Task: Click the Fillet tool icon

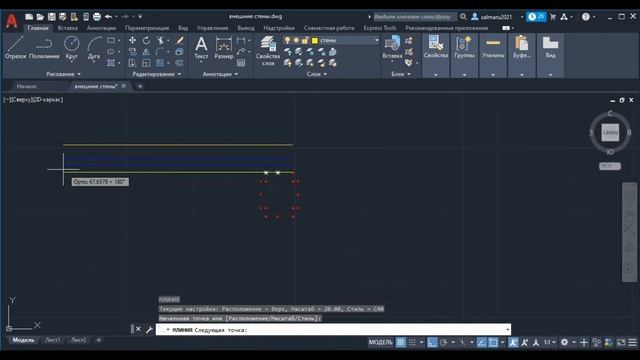Action: point(160,52)
